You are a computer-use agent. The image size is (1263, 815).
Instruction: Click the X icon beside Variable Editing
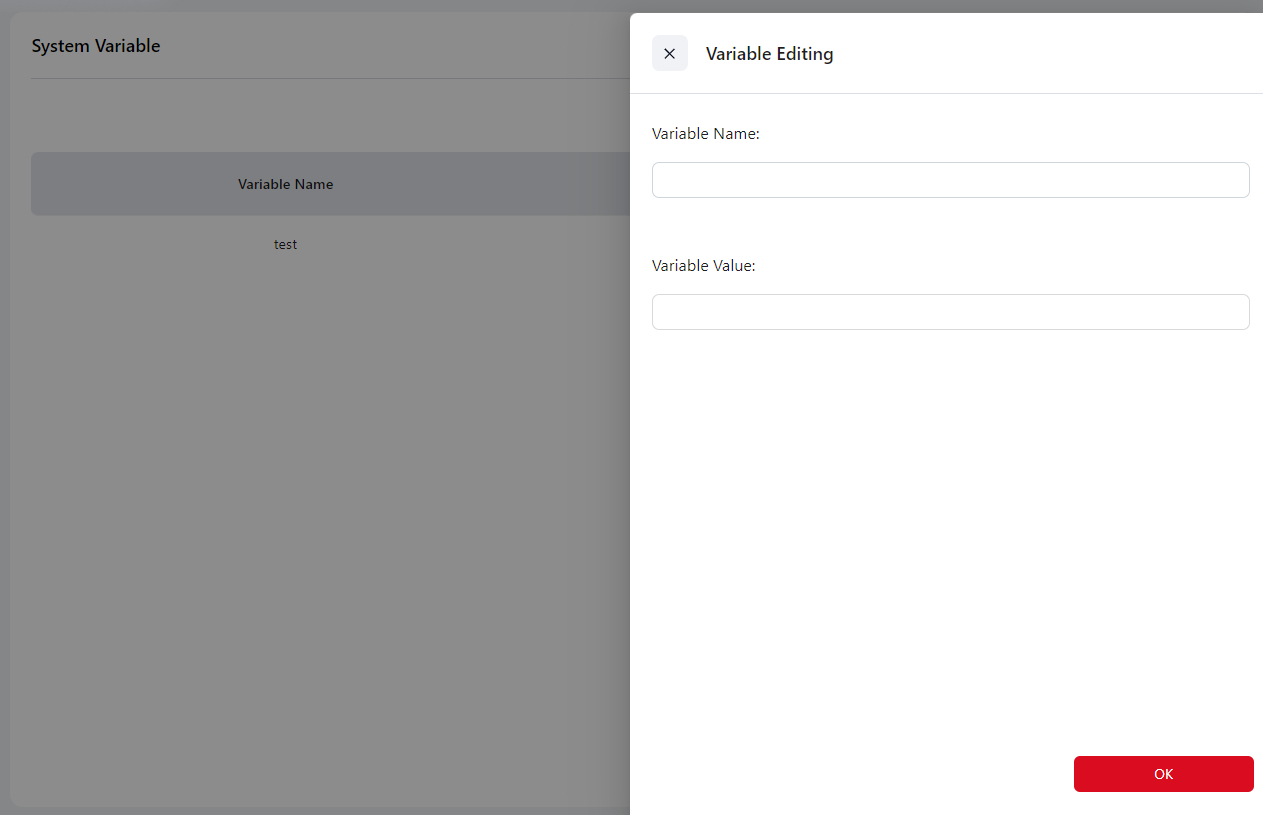(669, 53)
